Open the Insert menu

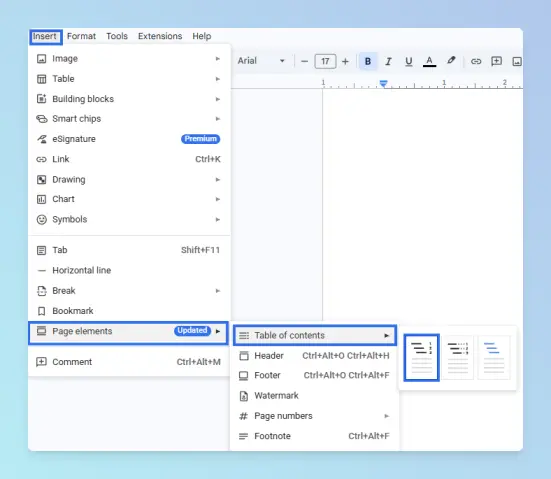click(45, 36)
